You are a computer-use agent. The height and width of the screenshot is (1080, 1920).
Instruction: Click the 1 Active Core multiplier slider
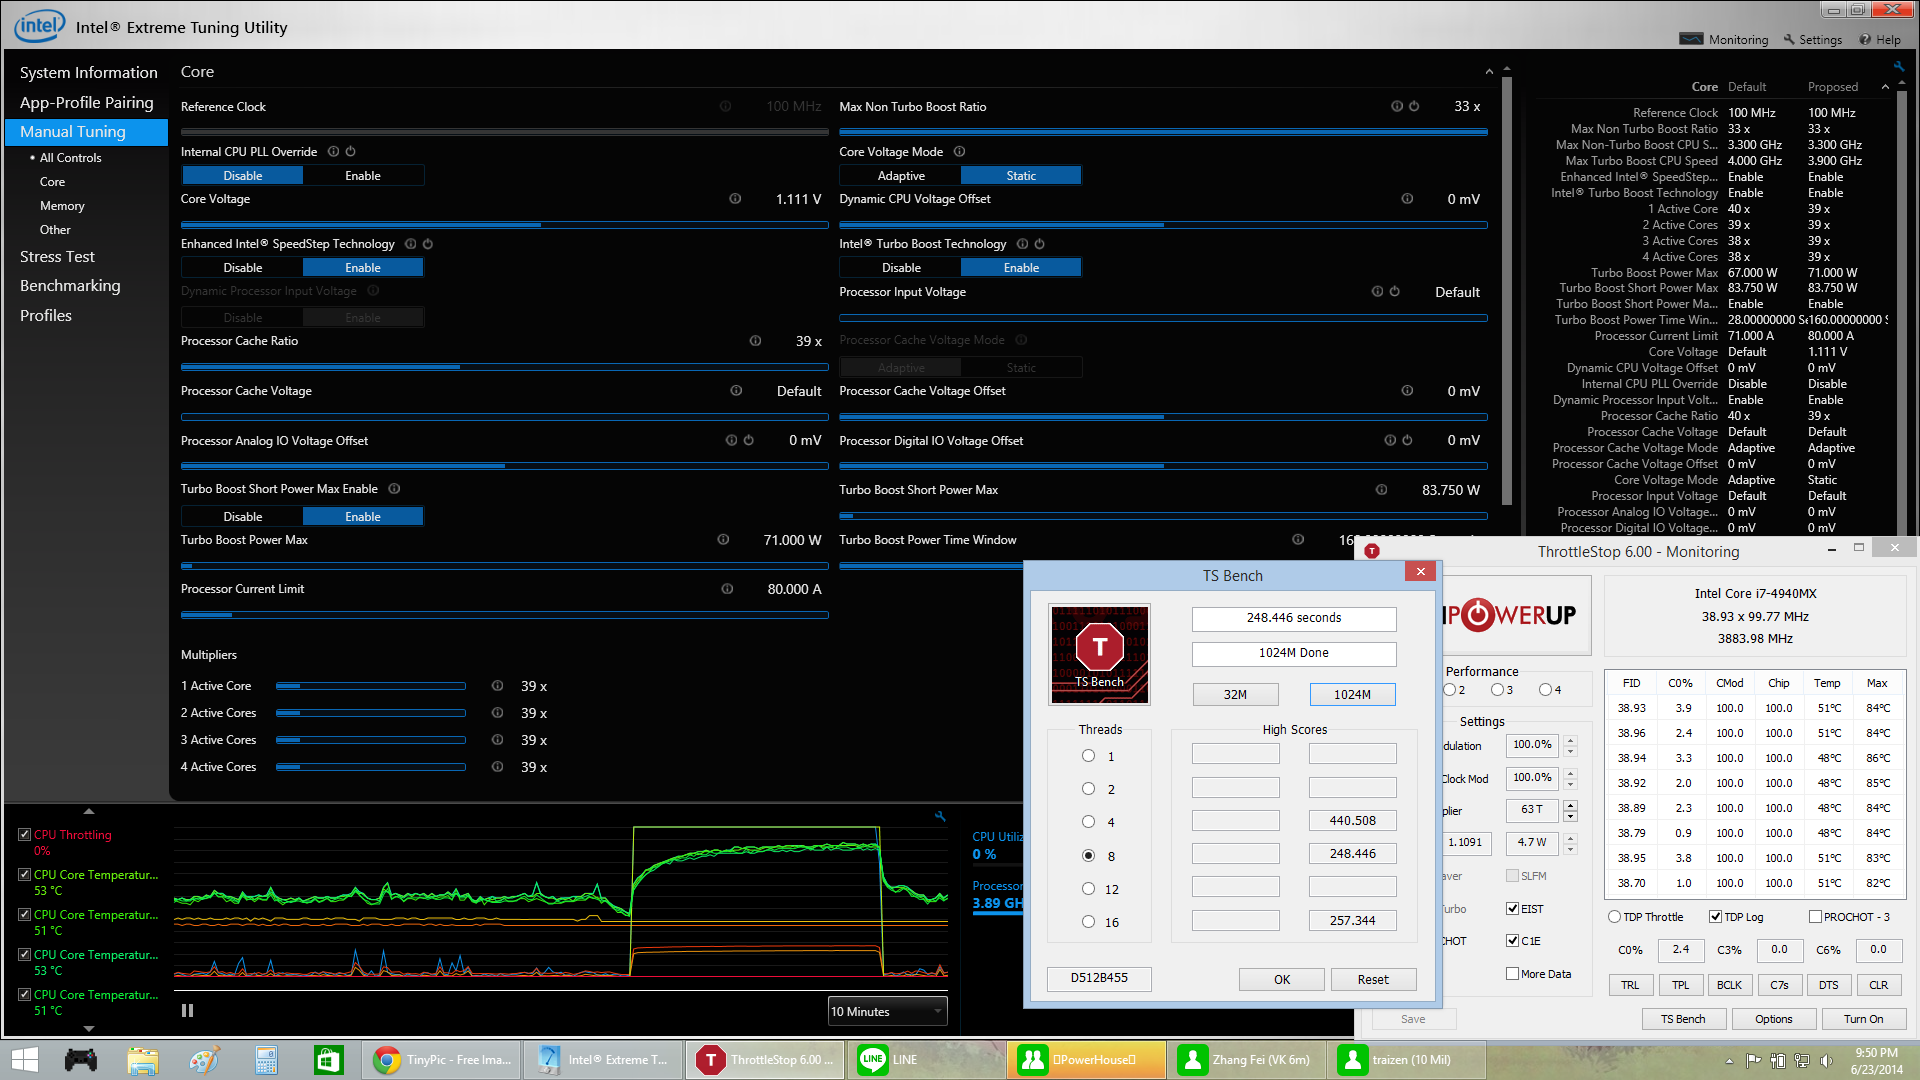pos(370,686)
